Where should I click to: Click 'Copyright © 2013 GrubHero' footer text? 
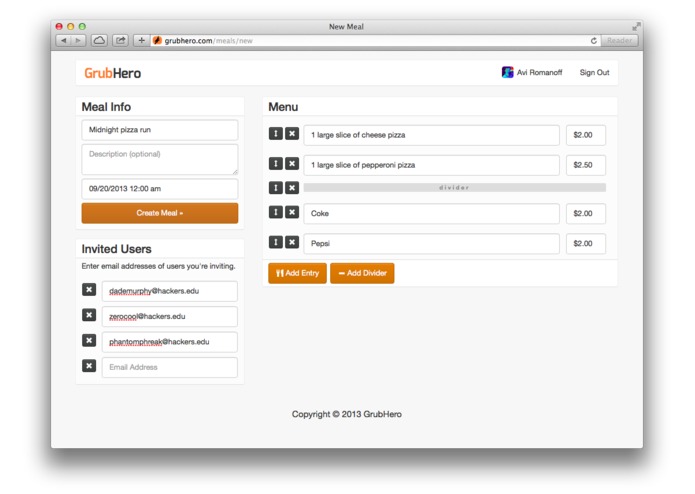click(347, 414)
